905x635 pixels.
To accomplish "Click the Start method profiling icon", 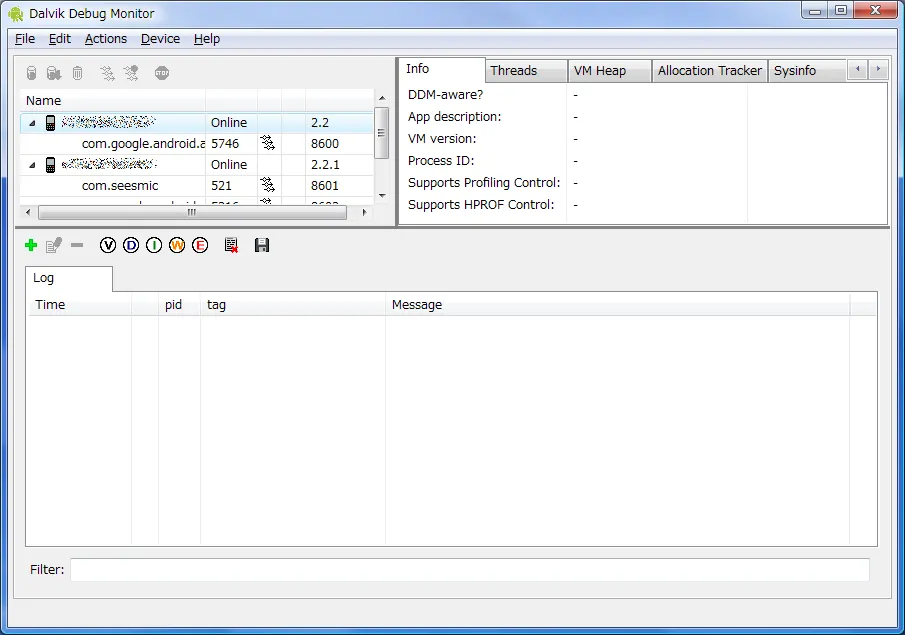I will 132,73.
